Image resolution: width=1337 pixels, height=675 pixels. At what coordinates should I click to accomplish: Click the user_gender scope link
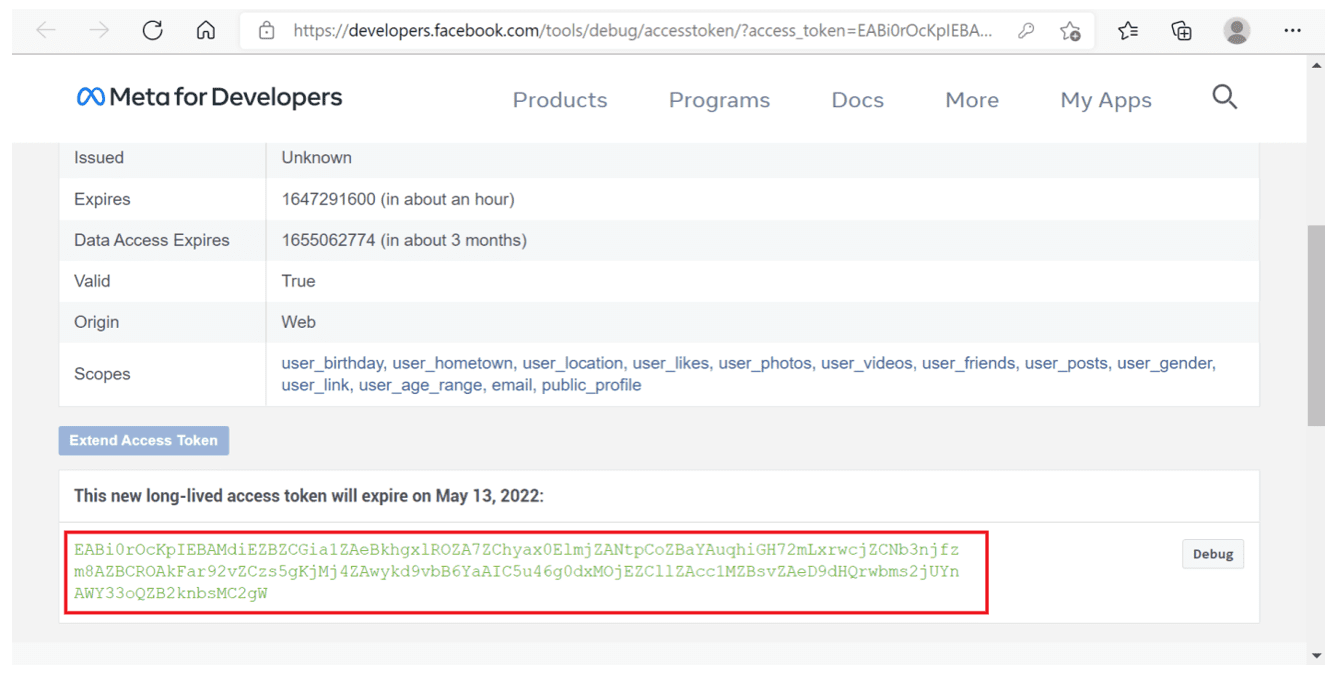click(1164, 363)
